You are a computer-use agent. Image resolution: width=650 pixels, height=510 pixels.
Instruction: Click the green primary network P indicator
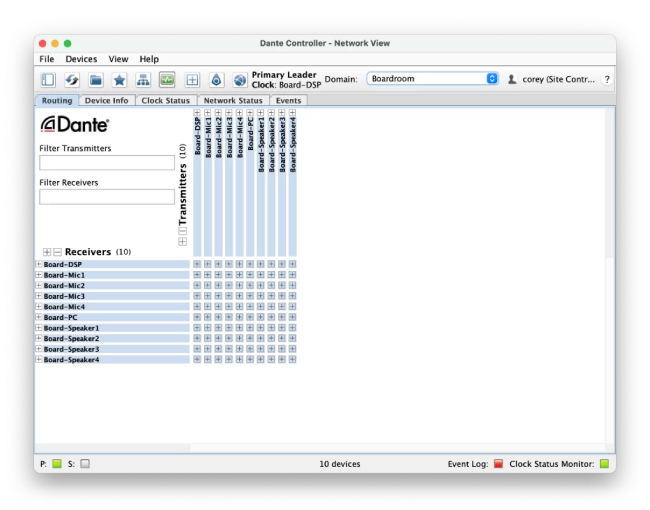57,464
